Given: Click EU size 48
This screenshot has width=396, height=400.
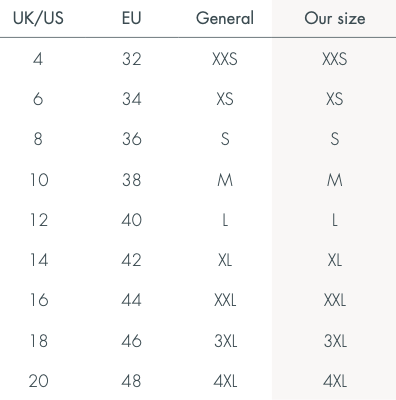Looking at the screenshot, I should tap(131, 381).
